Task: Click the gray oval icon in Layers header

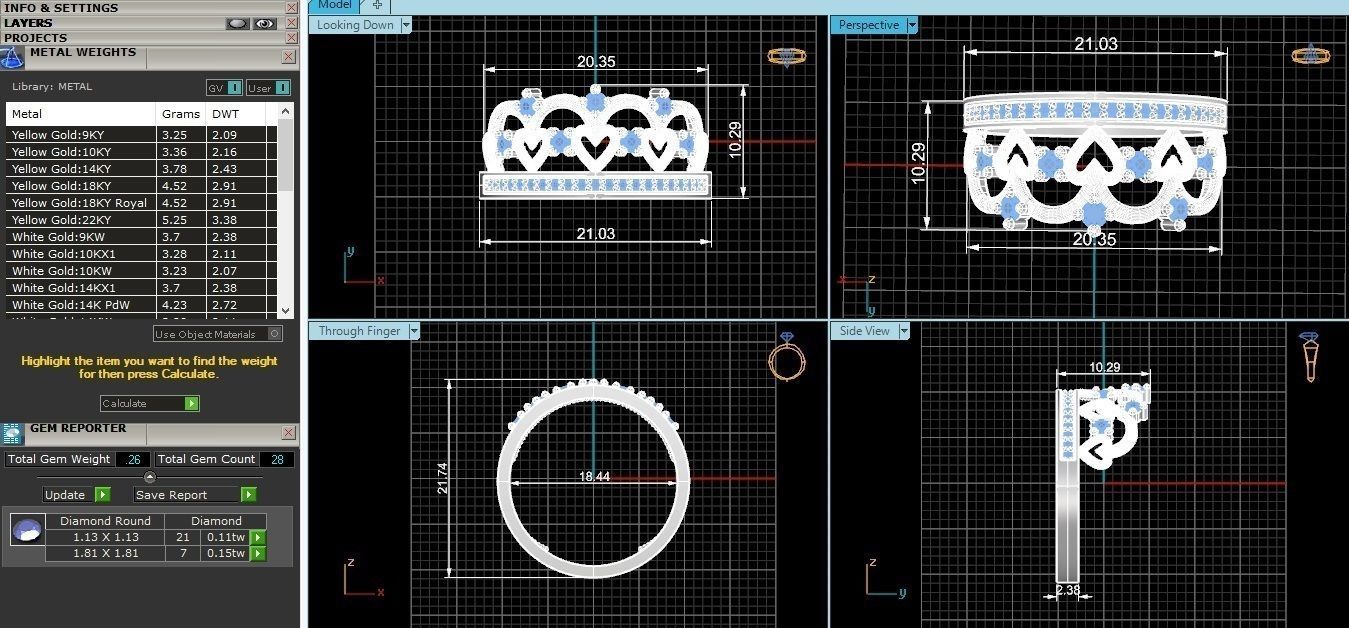Action: click(x=237, y=23)
